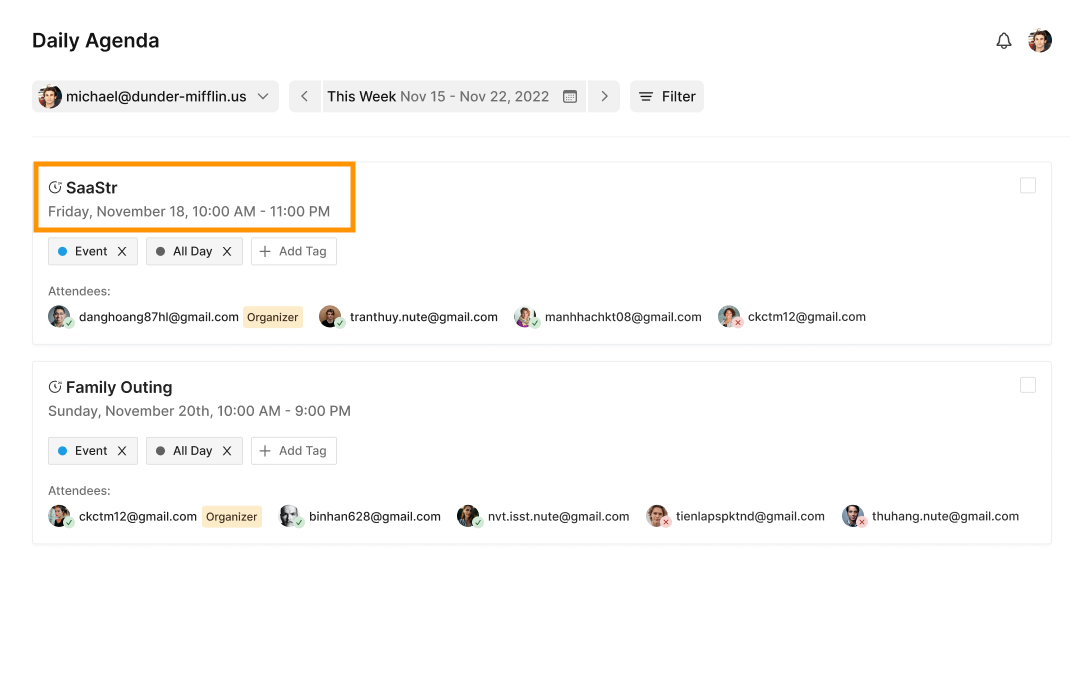Go to the next week
Screen dimensions: 1070x700
coord(604,96)
